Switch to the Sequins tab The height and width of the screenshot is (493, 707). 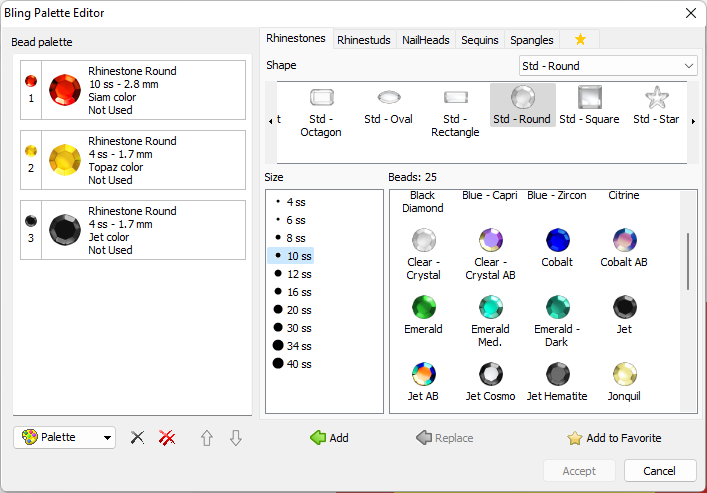(479, 40)
